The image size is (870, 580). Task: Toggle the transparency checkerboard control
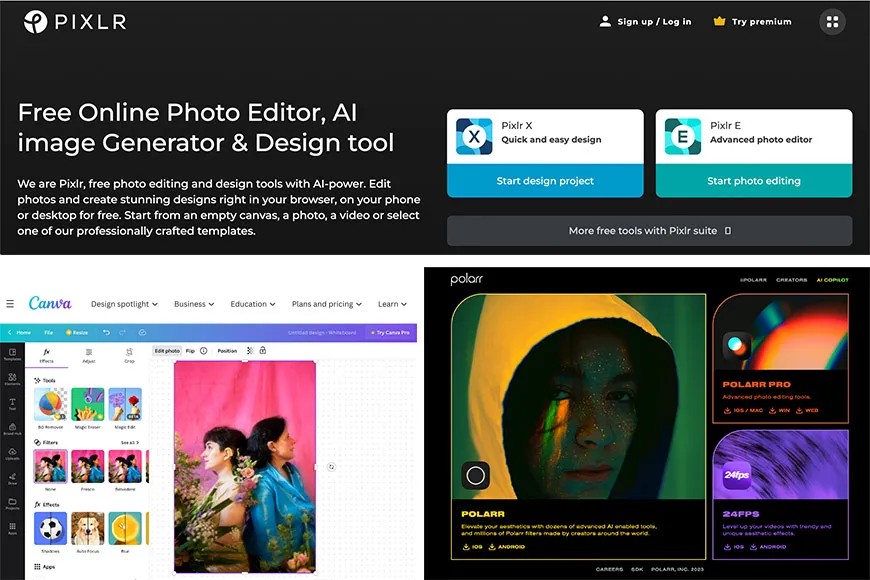pyautogui.click(x=250, y=351)
